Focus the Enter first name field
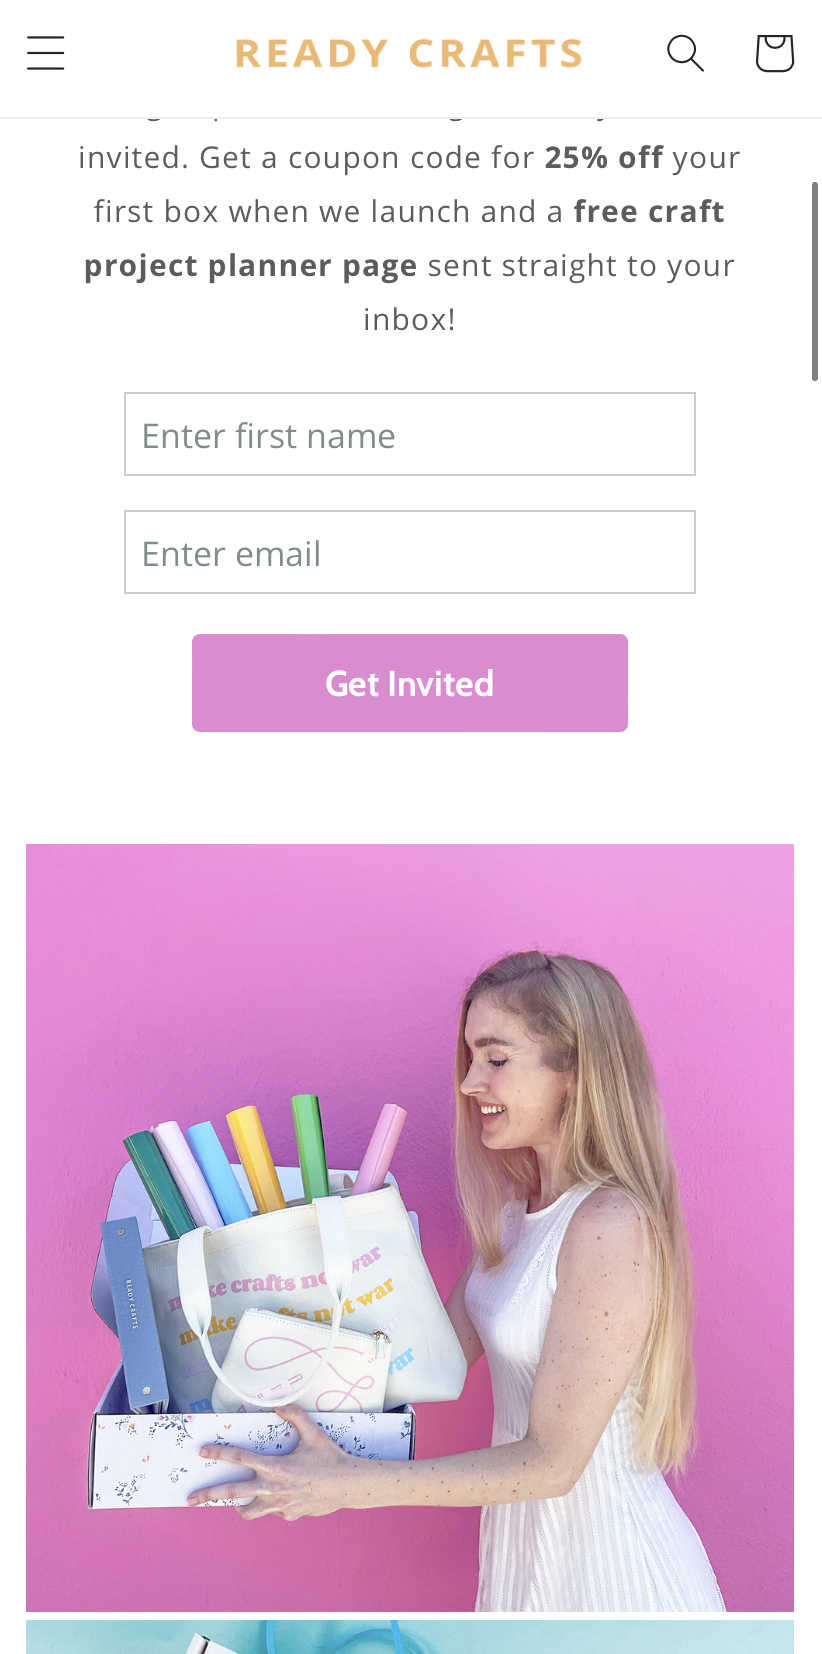Image resolution: width=822 pixels, height=1654 pixels. (410, 434)
